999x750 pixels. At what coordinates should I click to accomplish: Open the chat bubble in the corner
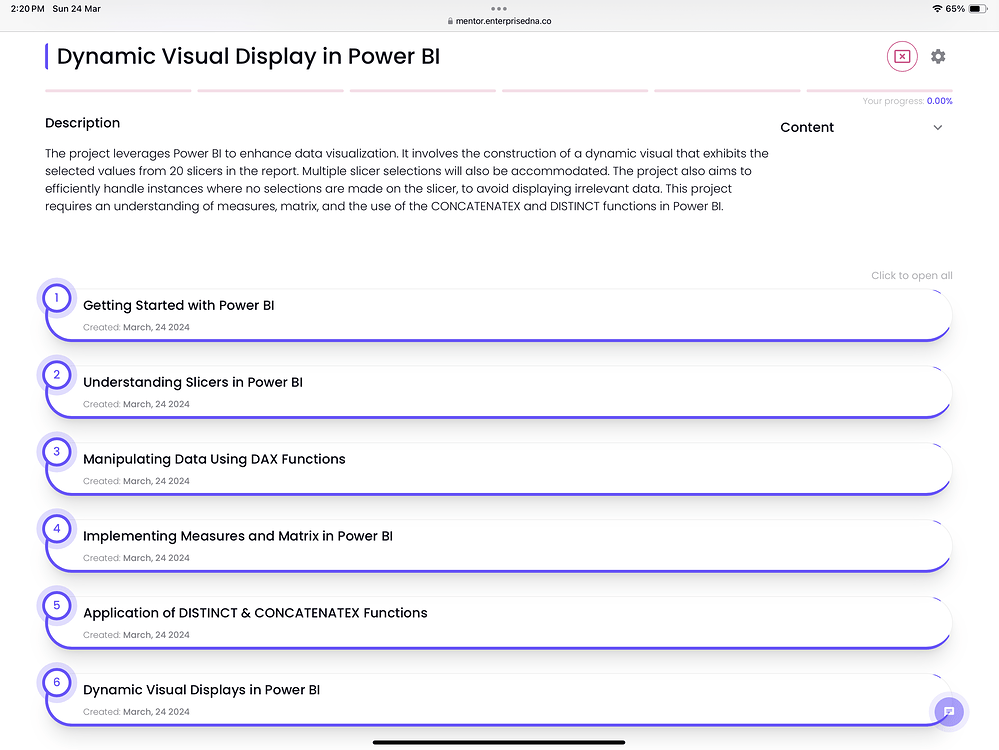(x=948, y=711)
